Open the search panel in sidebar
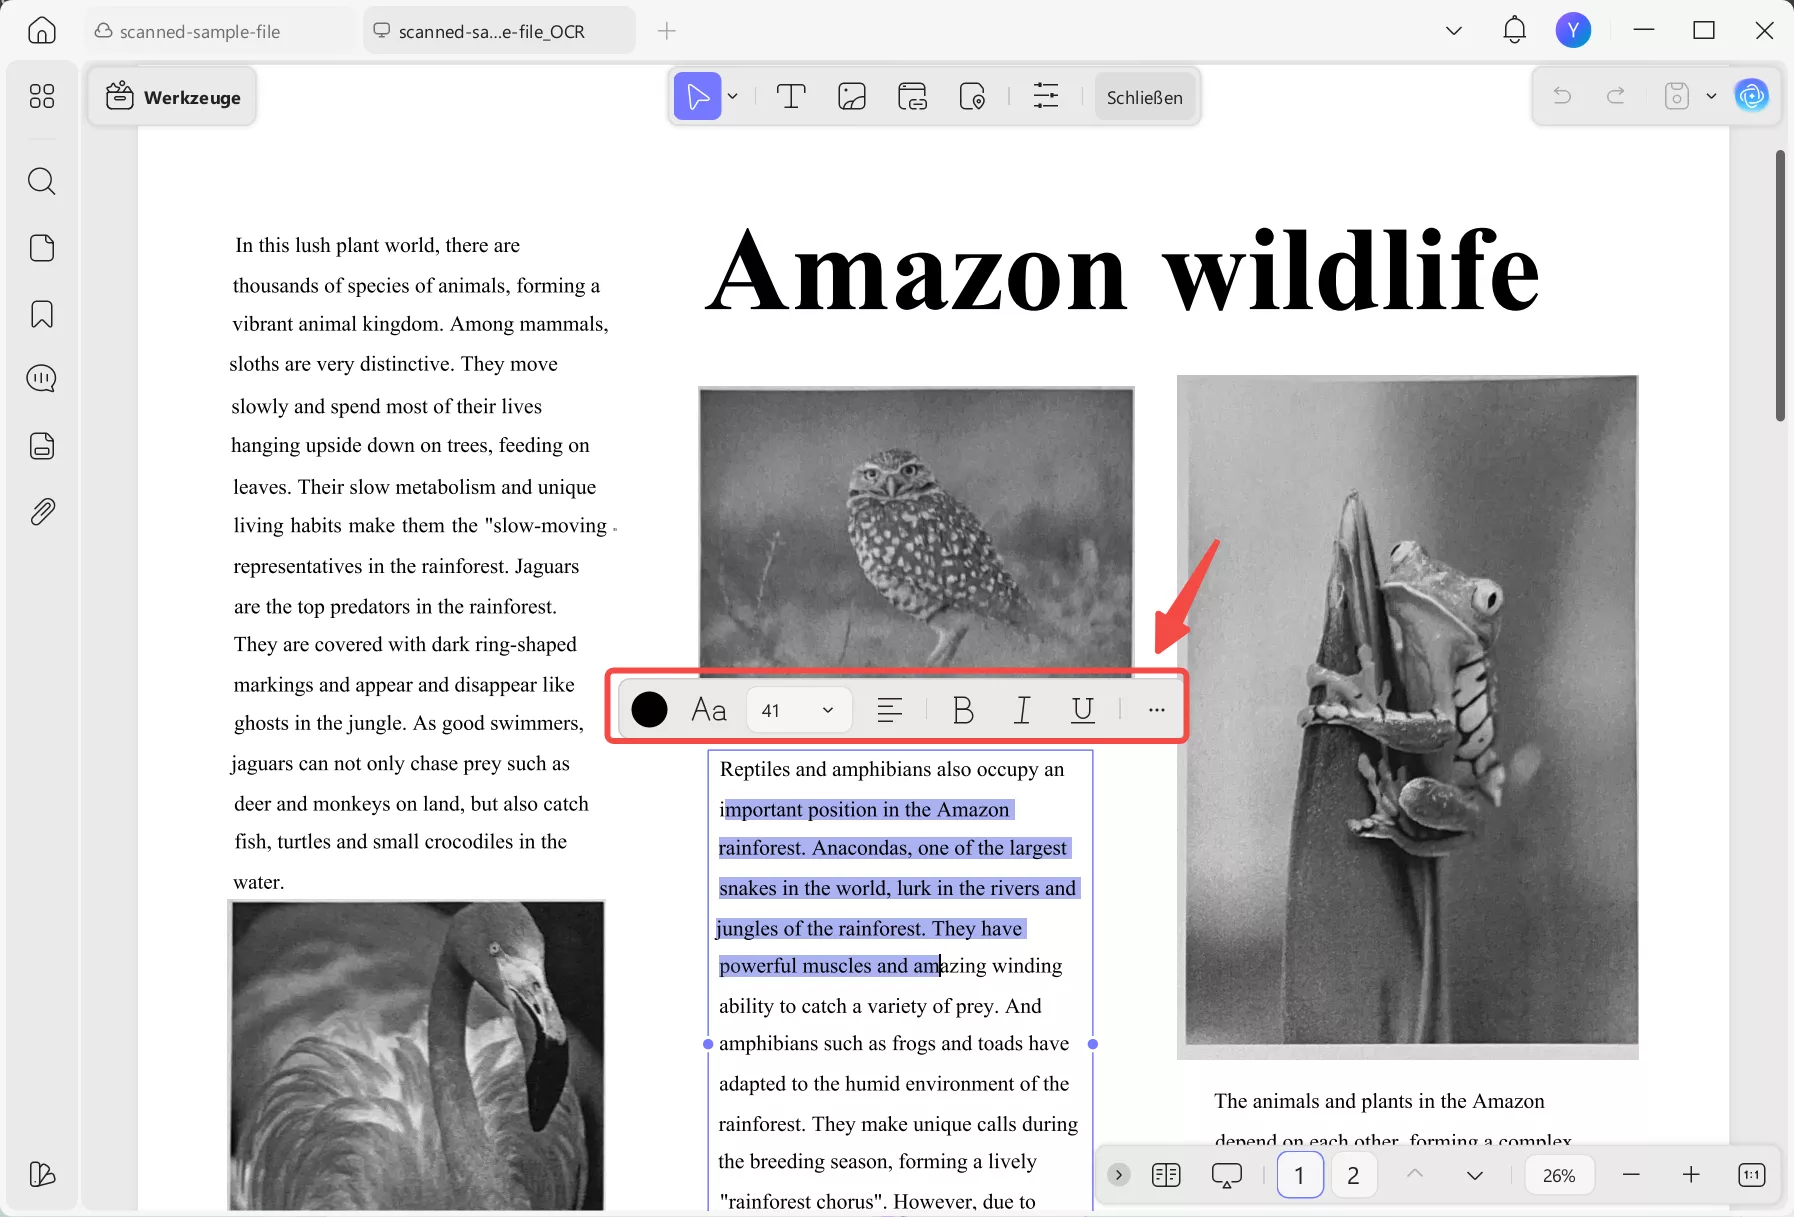This screenshot has height=1217, width=1794. 41,181
